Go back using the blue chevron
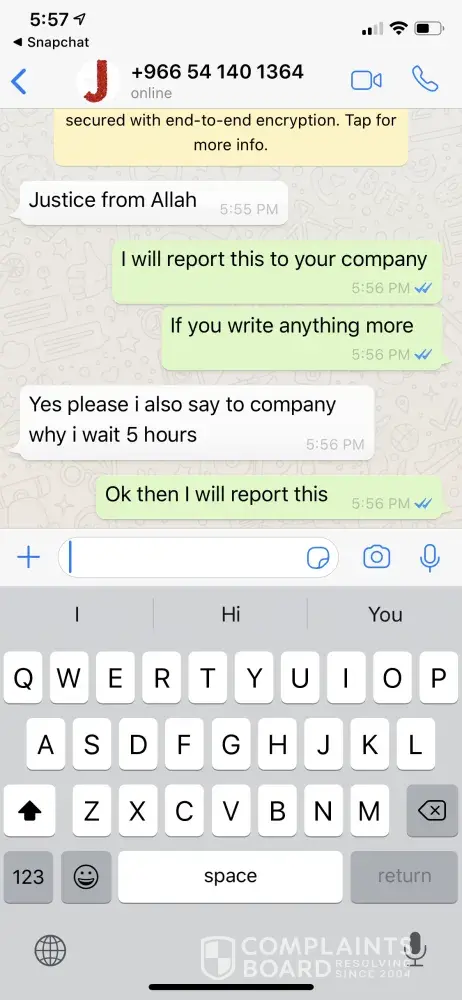This screenshot has width=462, height=1000. tap(19, 82)
